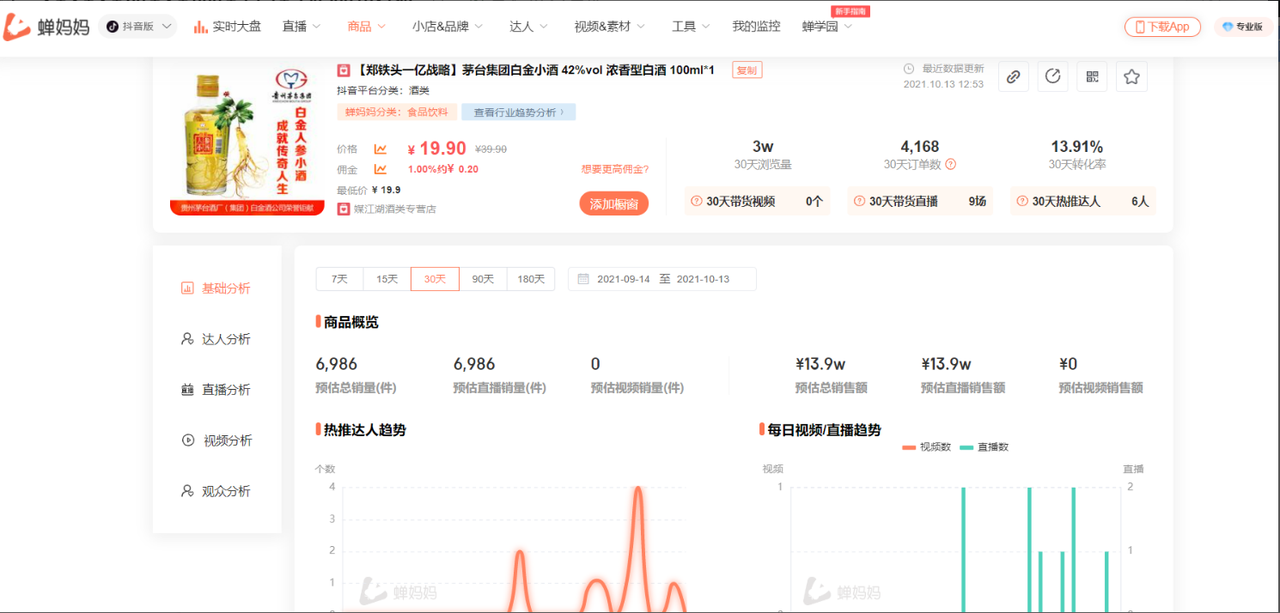Select 视频分析 in the sidebar
The height and width of the screenshot is (613, 1280).
[x=216, y=440]
